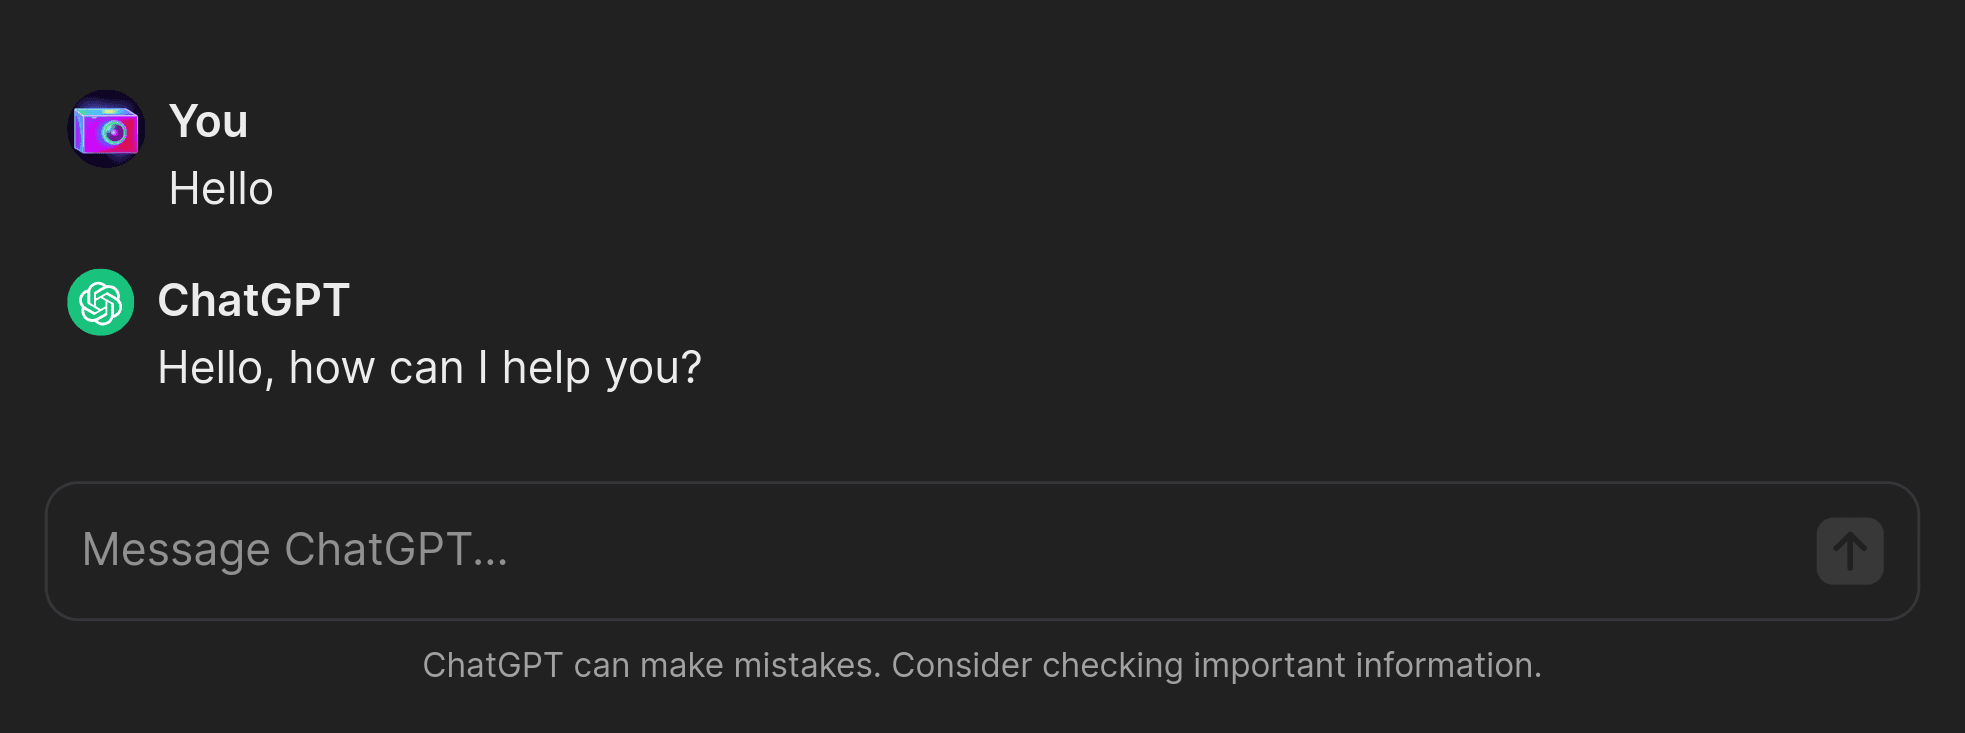
Task: Click the "ChatGPT" sender name
Action: 254,300
